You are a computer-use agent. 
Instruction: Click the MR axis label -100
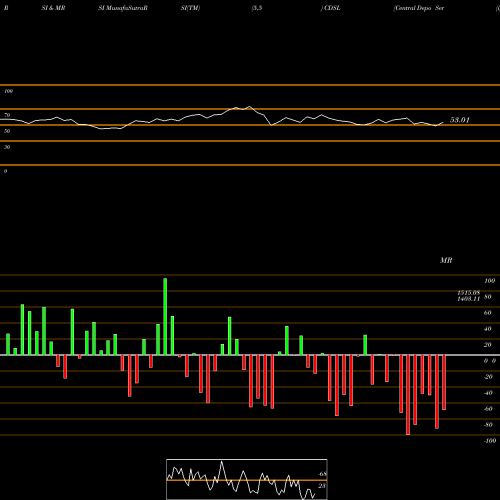click(x=490, y=441)
